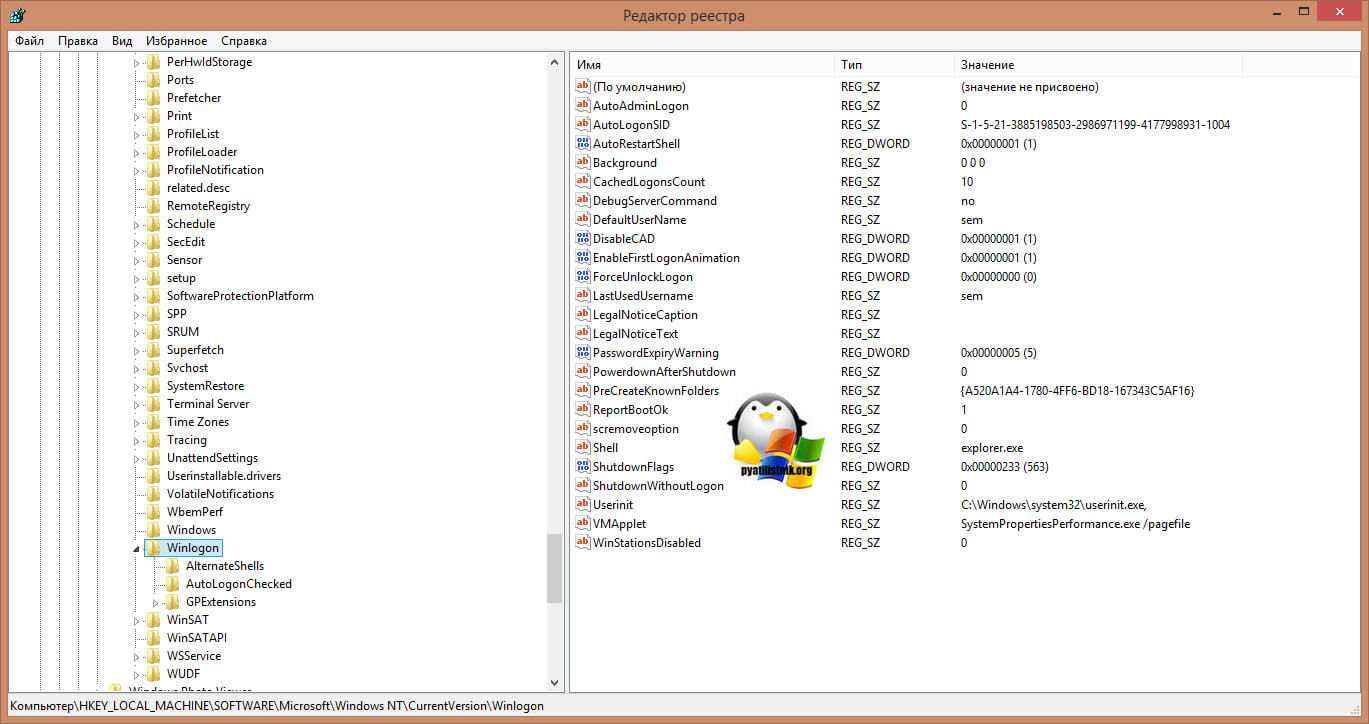Click the AutoAdminLogon string value icon
Viewport: 1369px width, 724px height.
pos(584,106)
